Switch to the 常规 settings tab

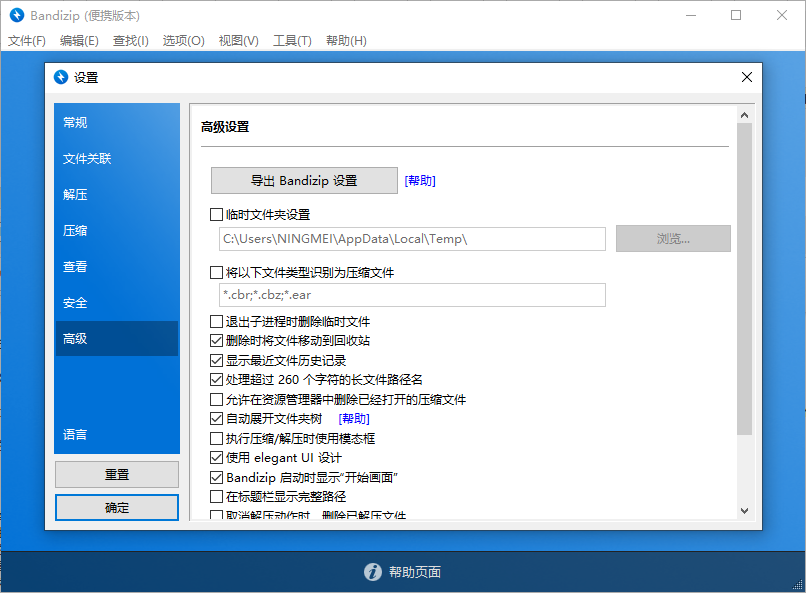tap(117, 122)
